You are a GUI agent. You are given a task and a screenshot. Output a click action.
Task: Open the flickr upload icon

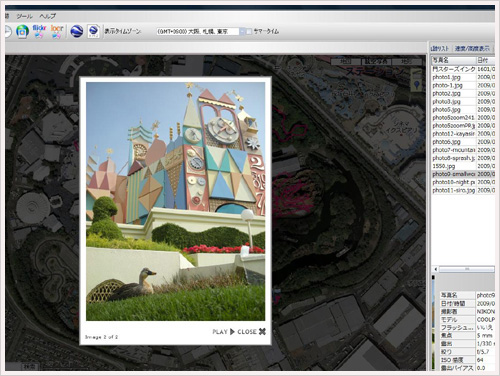[x=39, y=31]
